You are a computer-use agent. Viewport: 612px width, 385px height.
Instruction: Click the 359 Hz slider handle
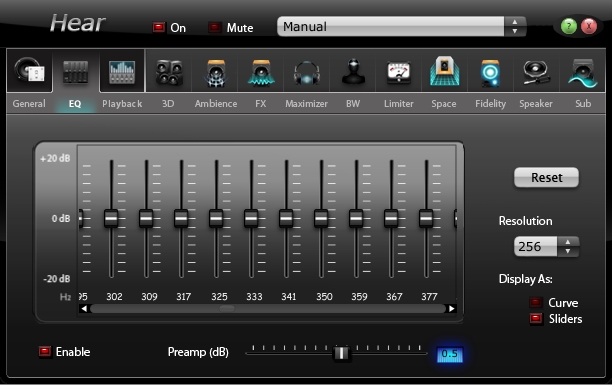point(356,218)
